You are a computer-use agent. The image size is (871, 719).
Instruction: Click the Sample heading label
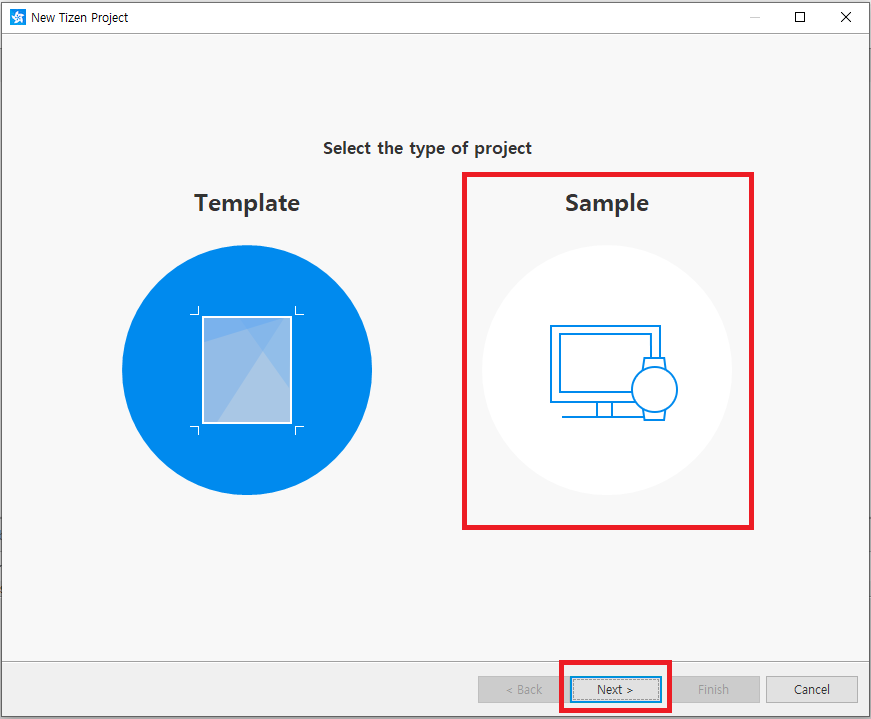click(x=607, y=203)
